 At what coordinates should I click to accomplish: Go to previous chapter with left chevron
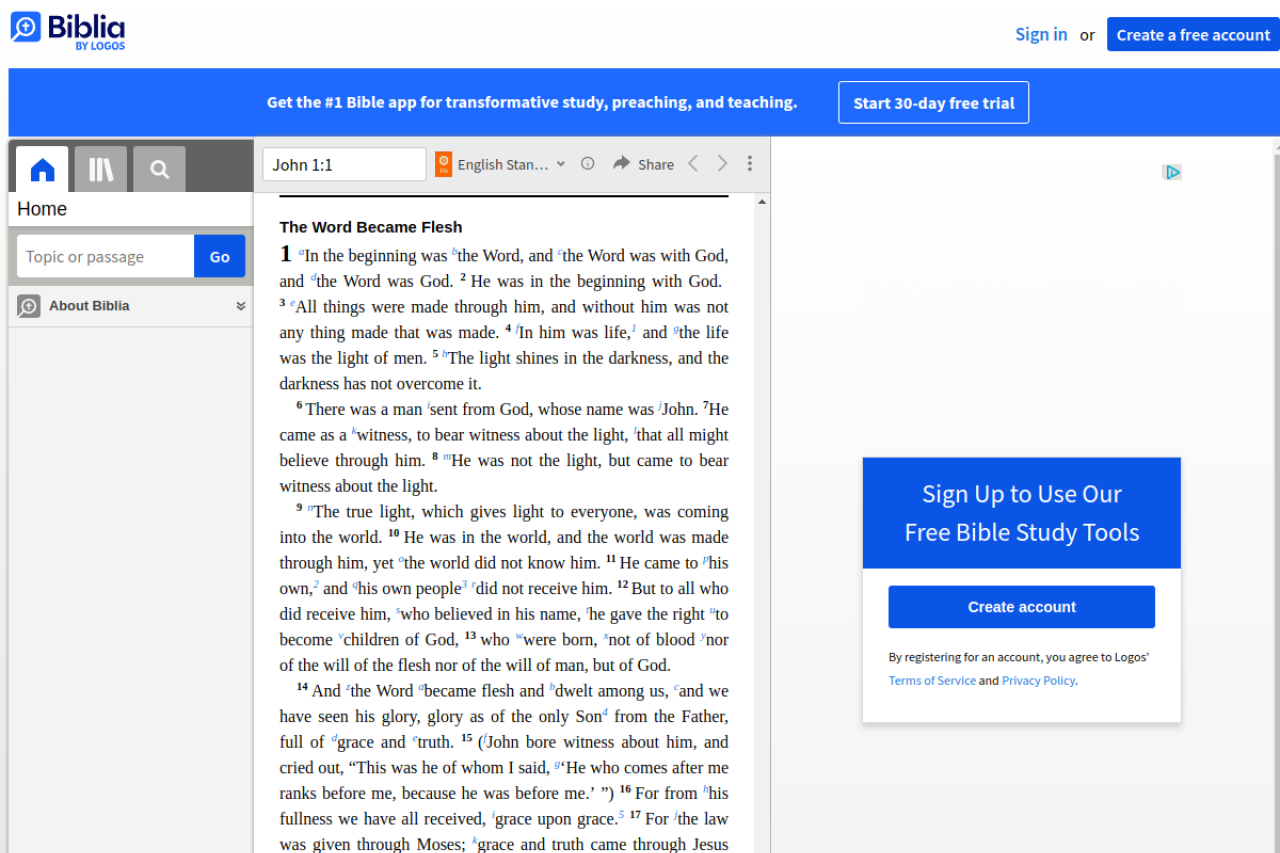click(693, 164)
